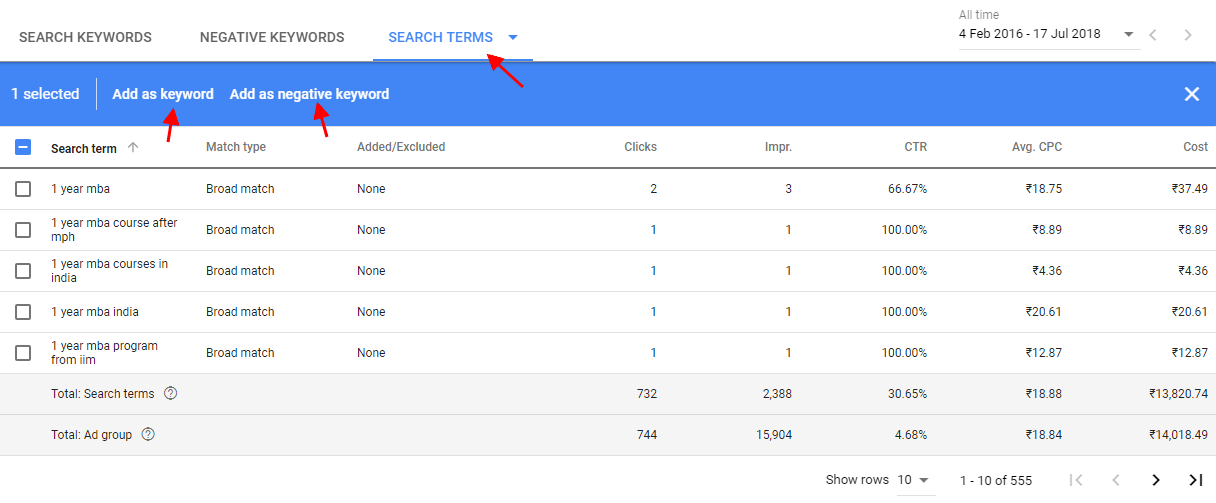Screen dimensions: 1216x503
Task: Sort table by Cost column header
Action: pyautogui.click(x=1196, y=147)
